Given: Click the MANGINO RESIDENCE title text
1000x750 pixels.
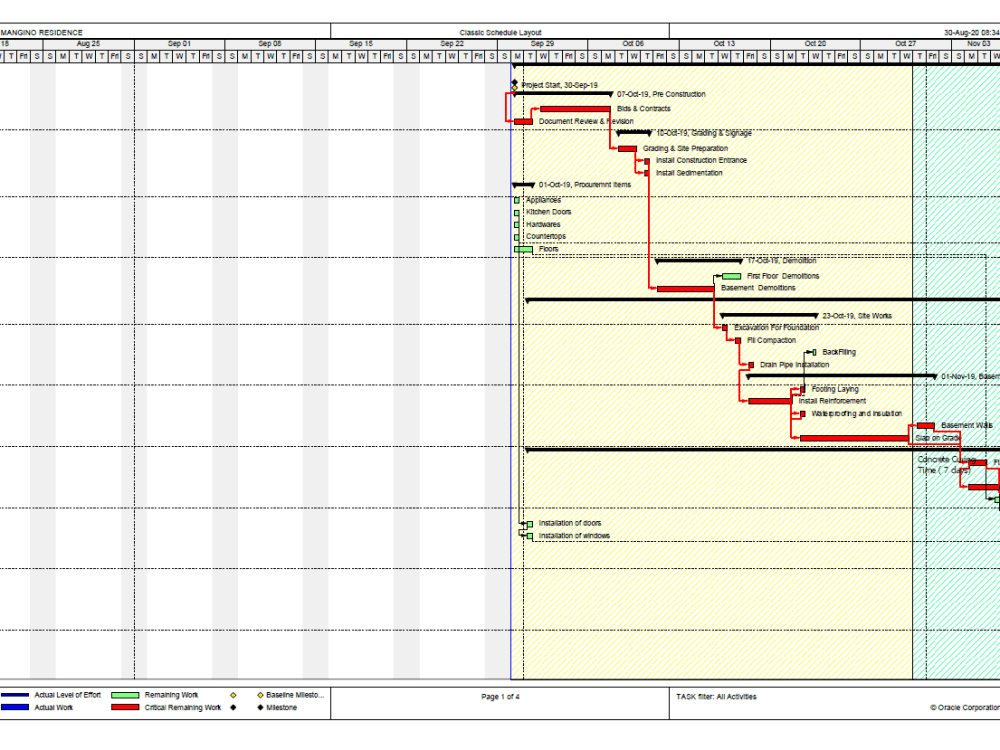Looking at the screenshot, I should tap(42, 33).
